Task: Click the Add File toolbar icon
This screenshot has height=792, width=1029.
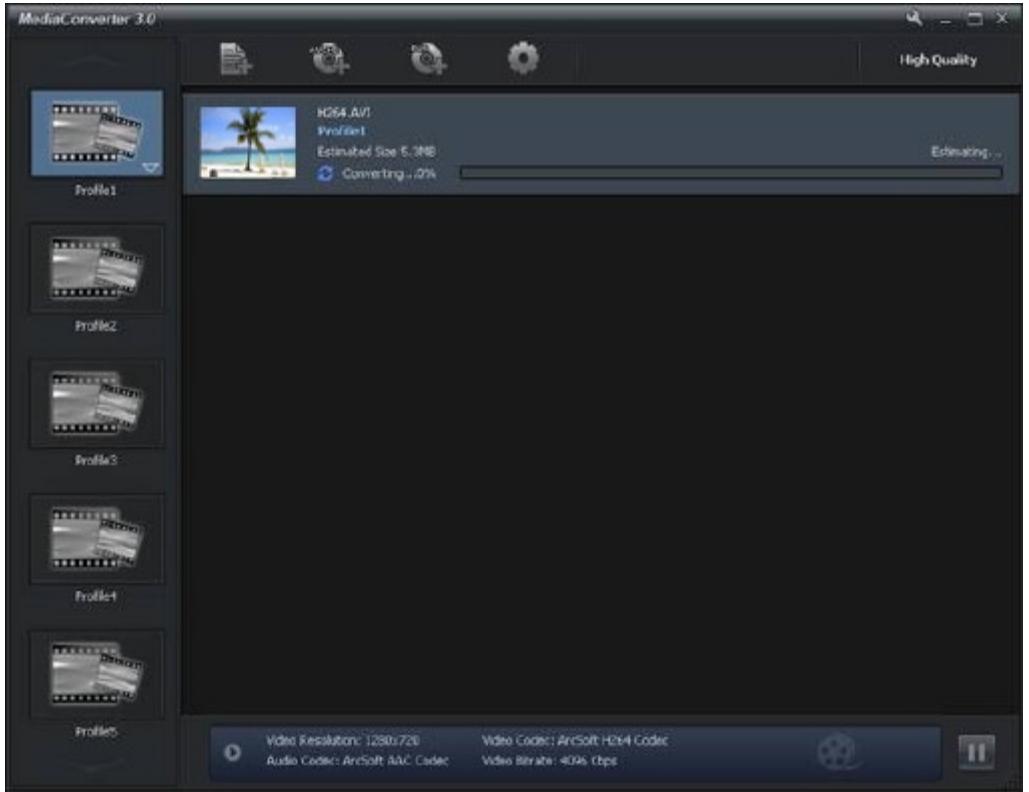Action: point(235,59)
